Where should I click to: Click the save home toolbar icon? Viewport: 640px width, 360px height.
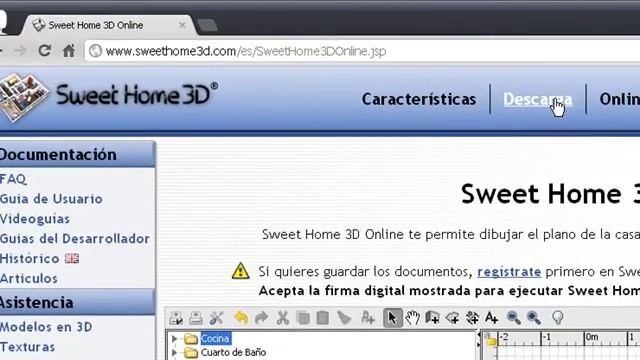click(196, 318)
